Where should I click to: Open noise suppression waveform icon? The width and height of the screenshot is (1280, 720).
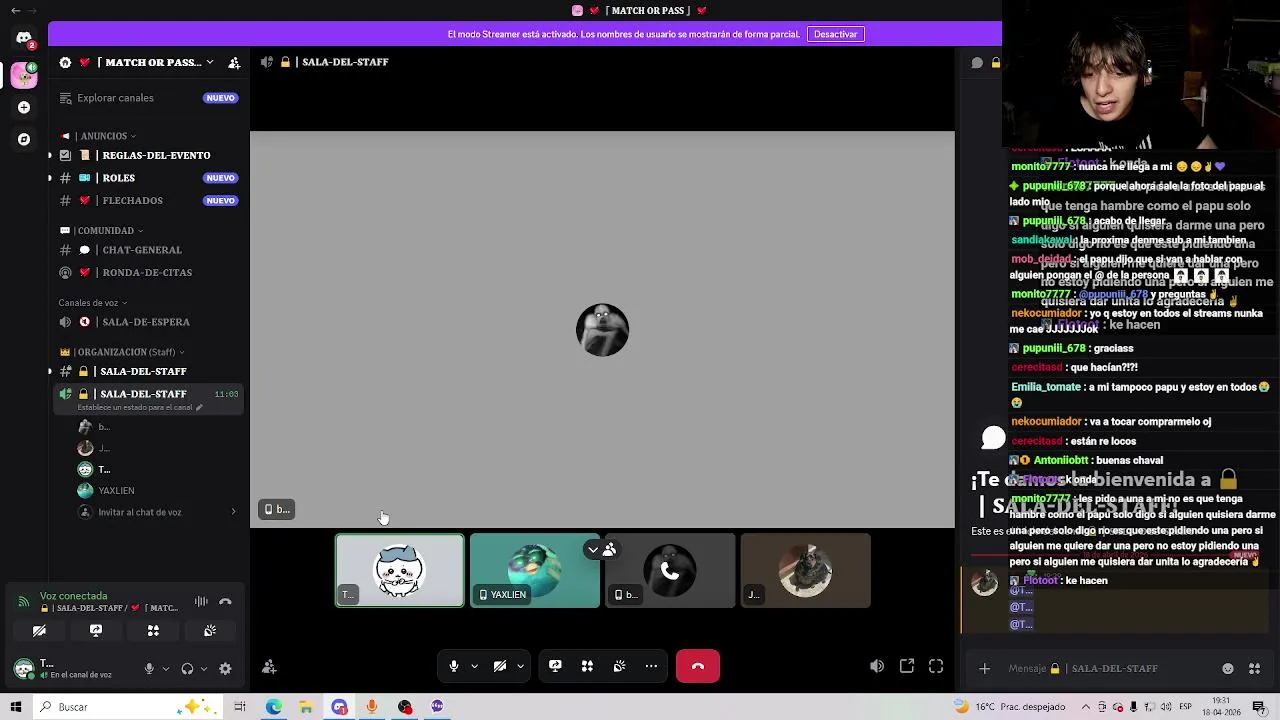(201, 602)
